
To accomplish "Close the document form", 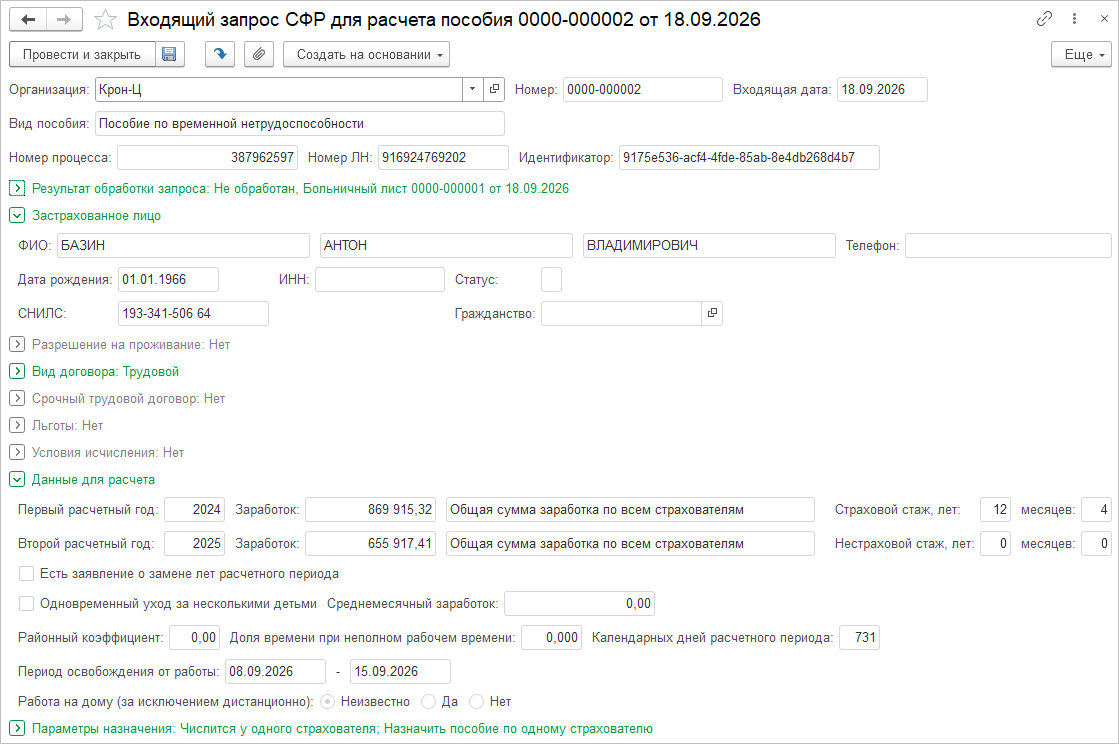I will tap(1104, 19).
